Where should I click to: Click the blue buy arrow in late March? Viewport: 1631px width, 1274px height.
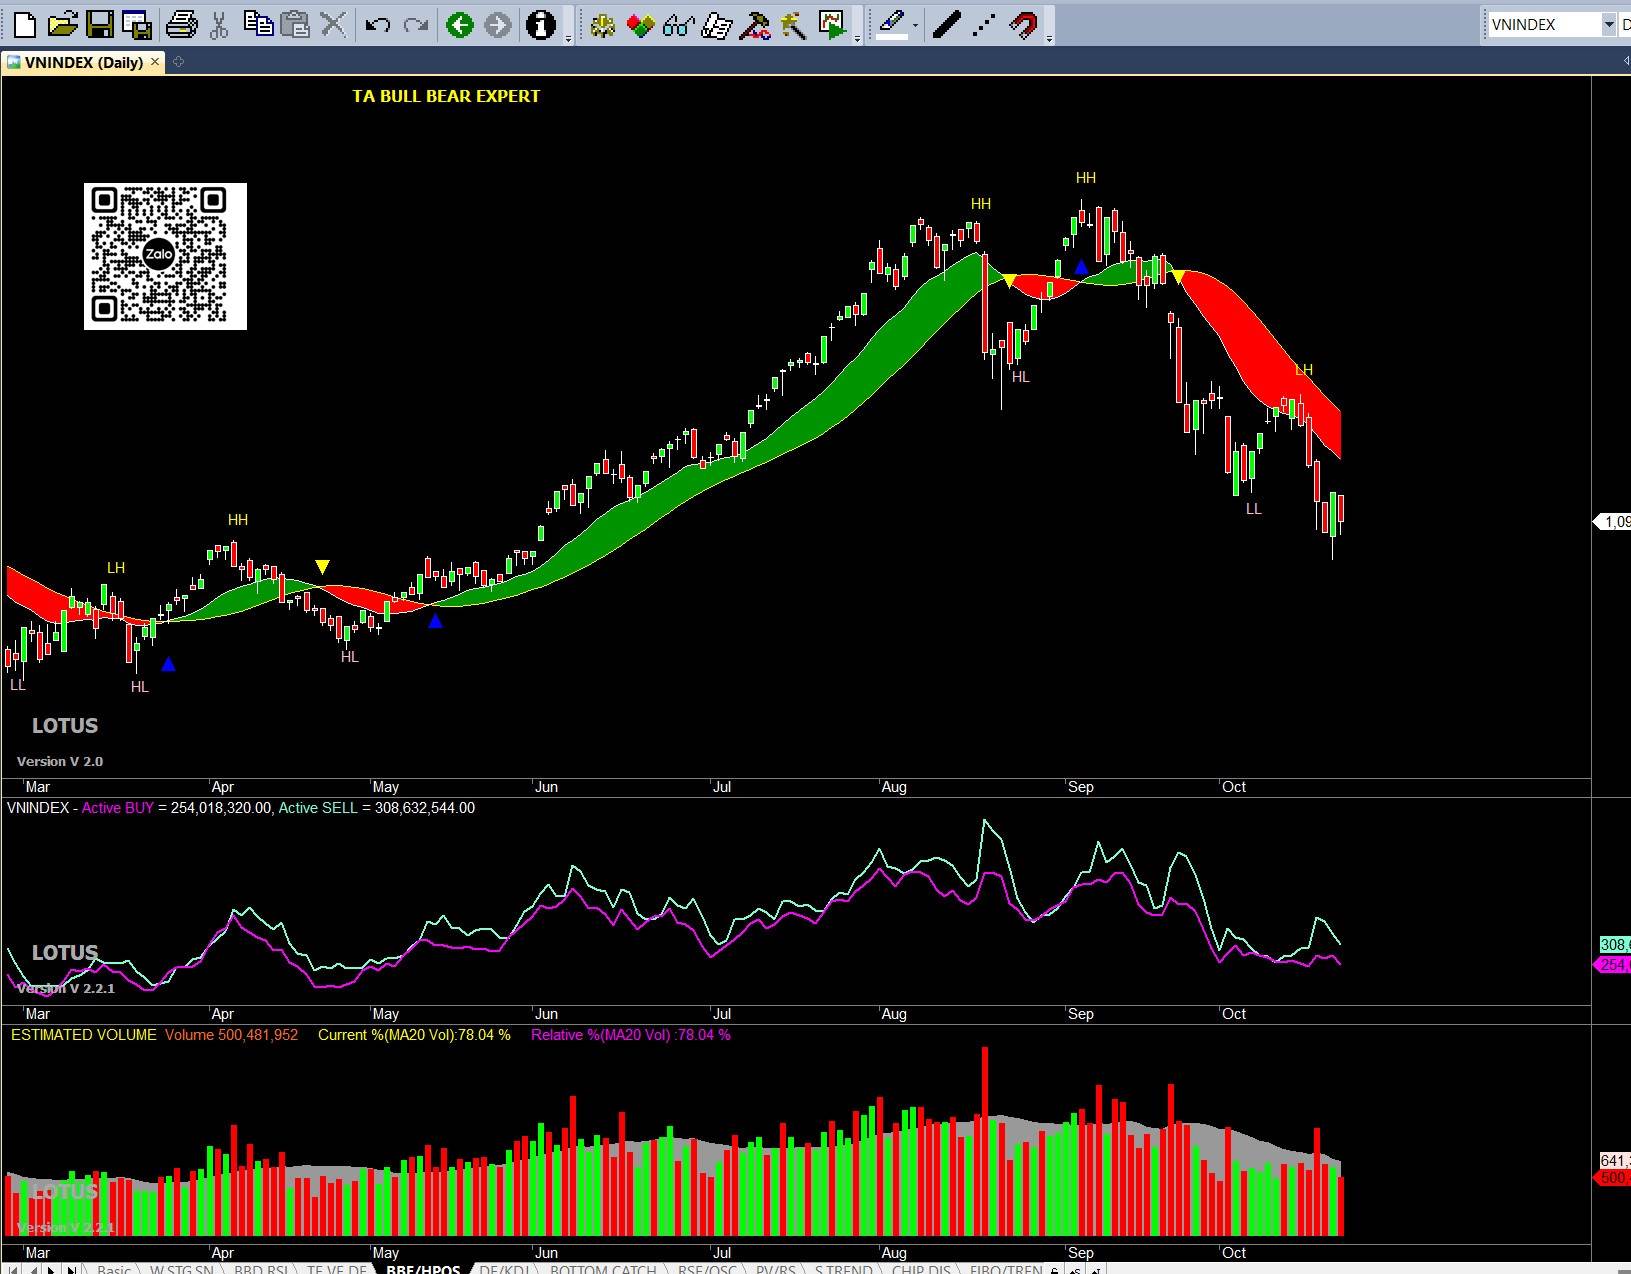[168, 664]
